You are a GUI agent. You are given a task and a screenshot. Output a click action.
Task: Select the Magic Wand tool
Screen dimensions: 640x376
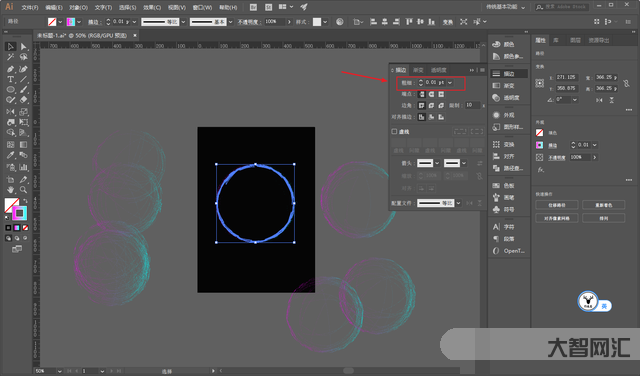pyautogui.click(x=11, y=58)
